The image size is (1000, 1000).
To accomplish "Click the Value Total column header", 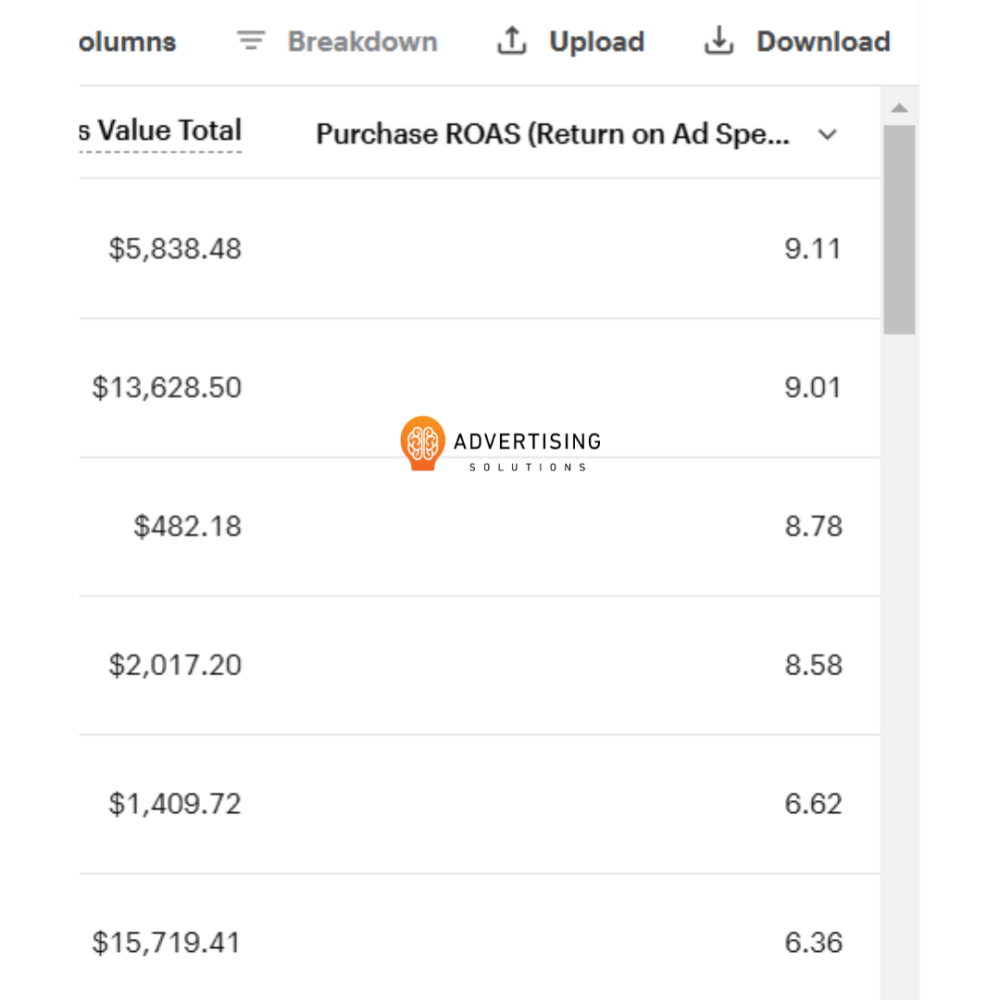I will 161,131.
